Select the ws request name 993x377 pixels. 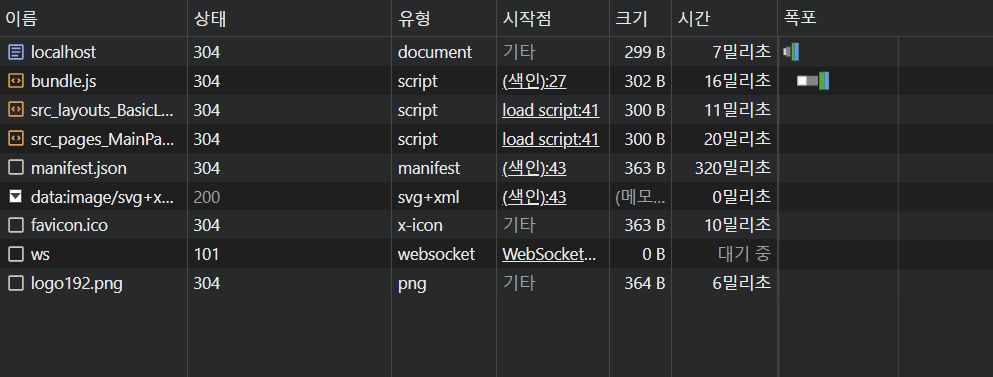click(x=41, y=254)
